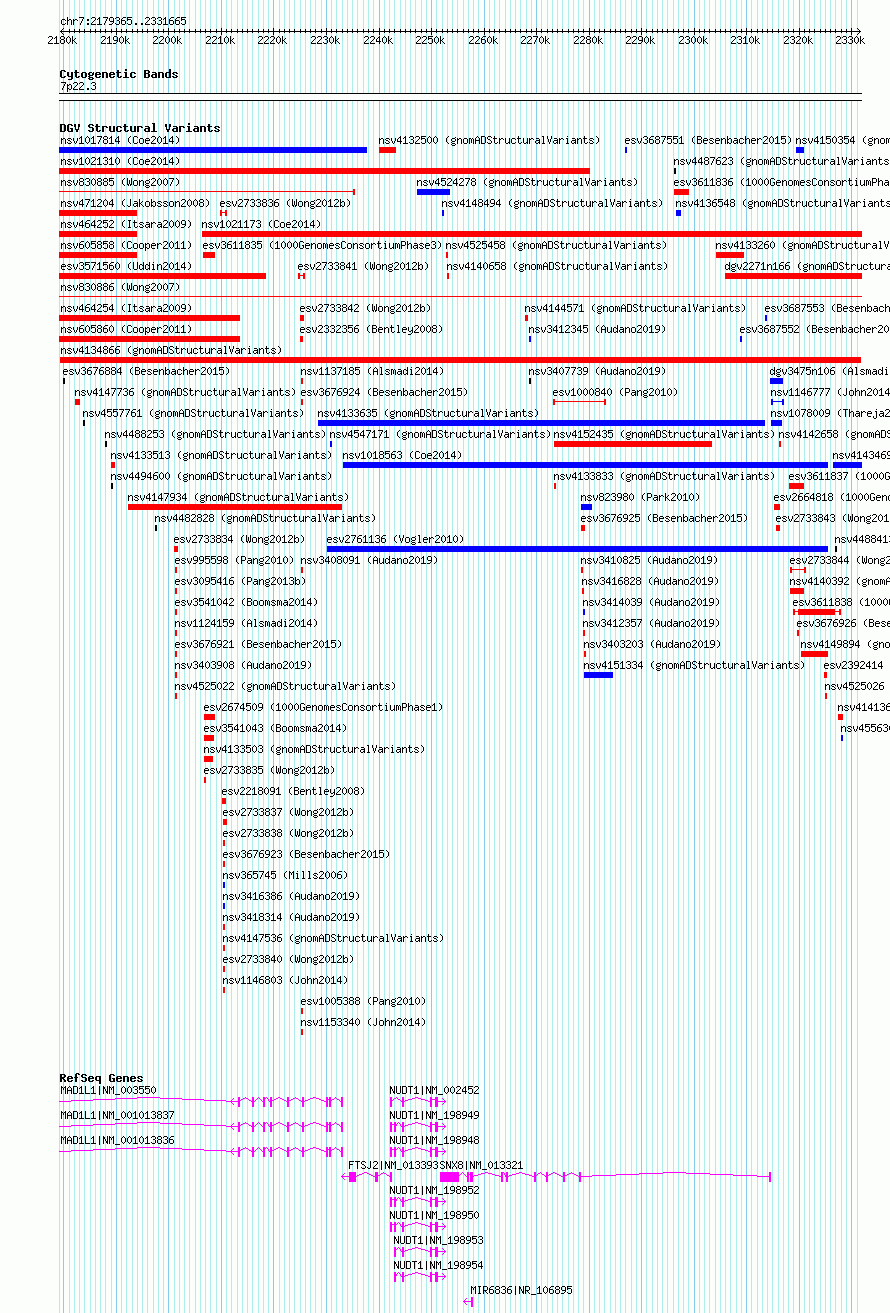This screenshot has height=1313, width=890.
Task: Open variant nsv464254 (Itsara2009)
Action: [126, 308]
